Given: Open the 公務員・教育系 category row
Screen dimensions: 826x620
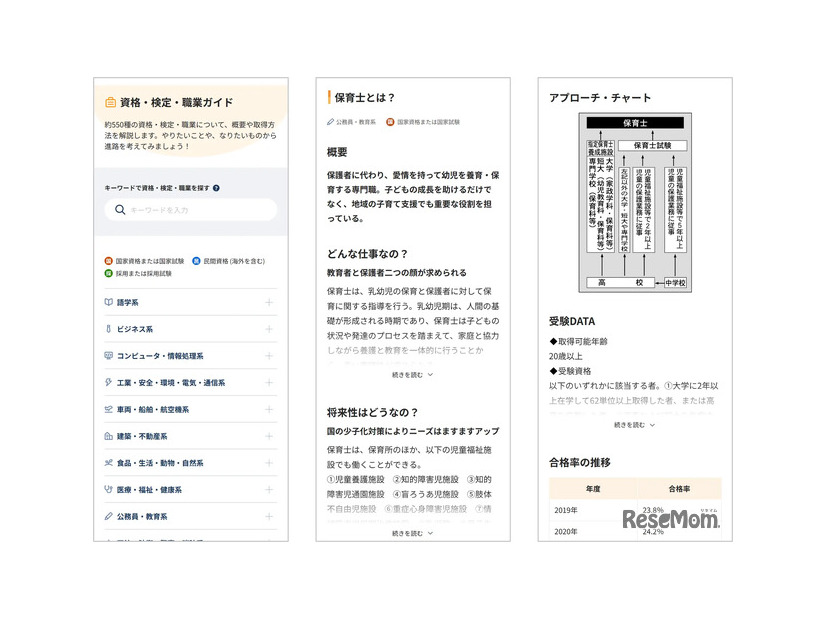Looking at the screenshot, I should click(190, 517).
